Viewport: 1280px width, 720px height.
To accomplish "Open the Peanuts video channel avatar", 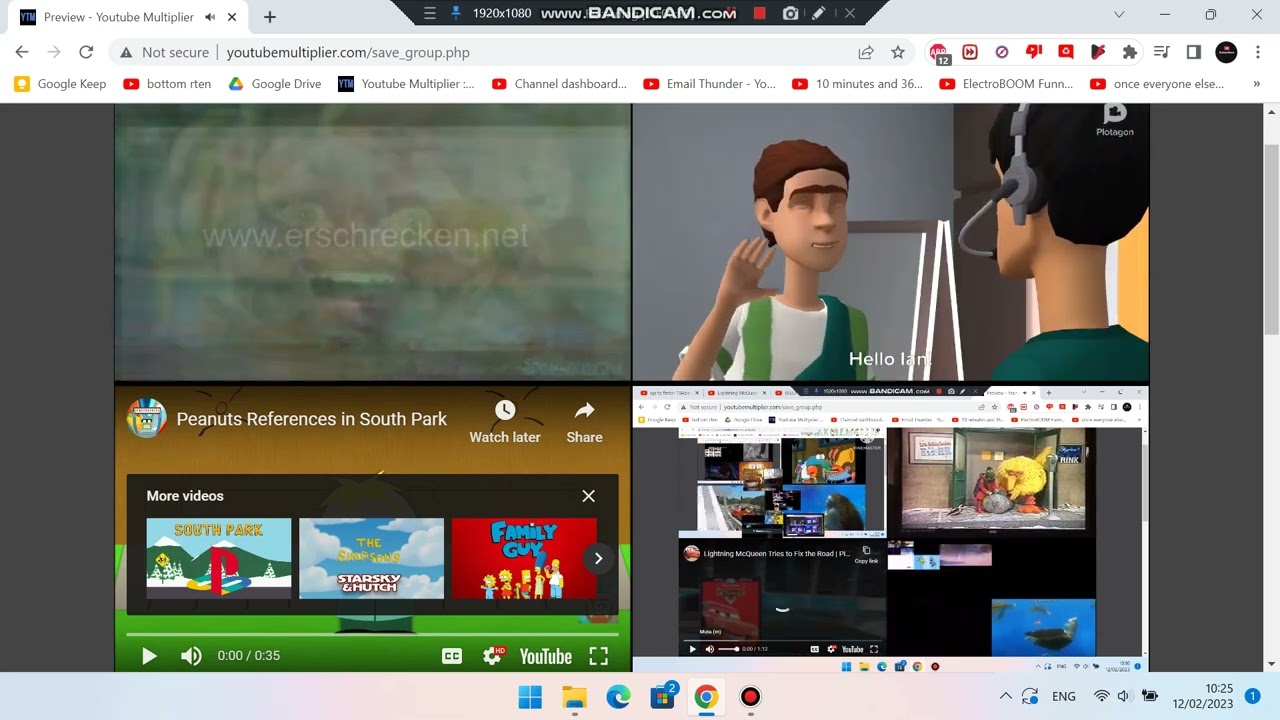I will tap(147, 419).
